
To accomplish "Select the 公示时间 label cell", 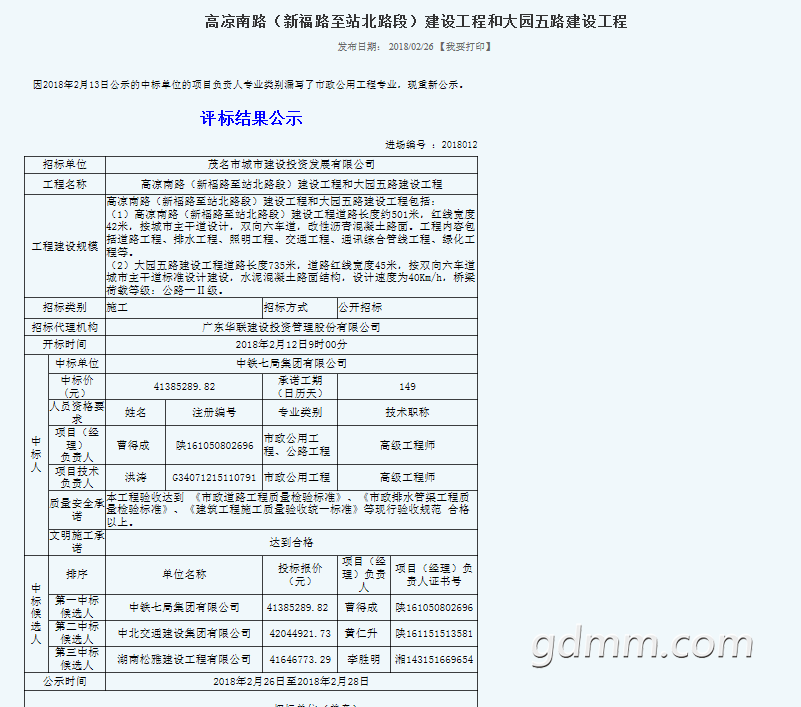I will [65, 681].
